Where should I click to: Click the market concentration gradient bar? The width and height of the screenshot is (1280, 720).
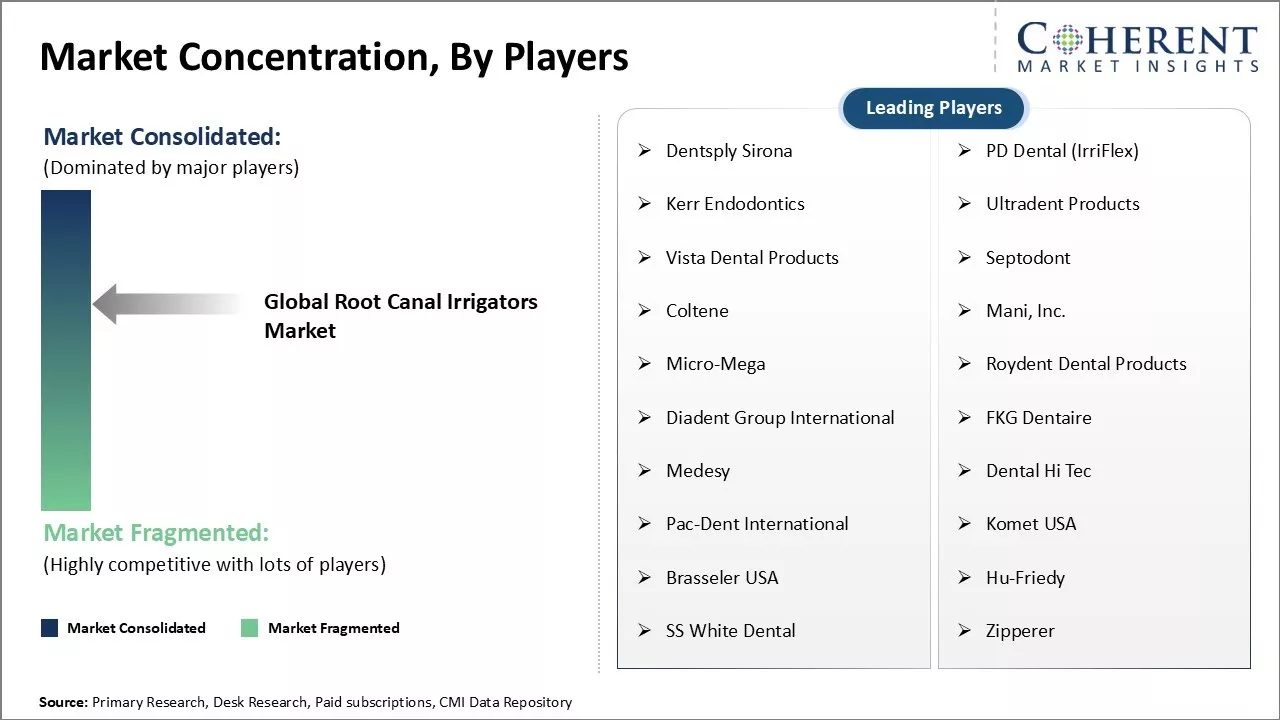pos(66,350)
